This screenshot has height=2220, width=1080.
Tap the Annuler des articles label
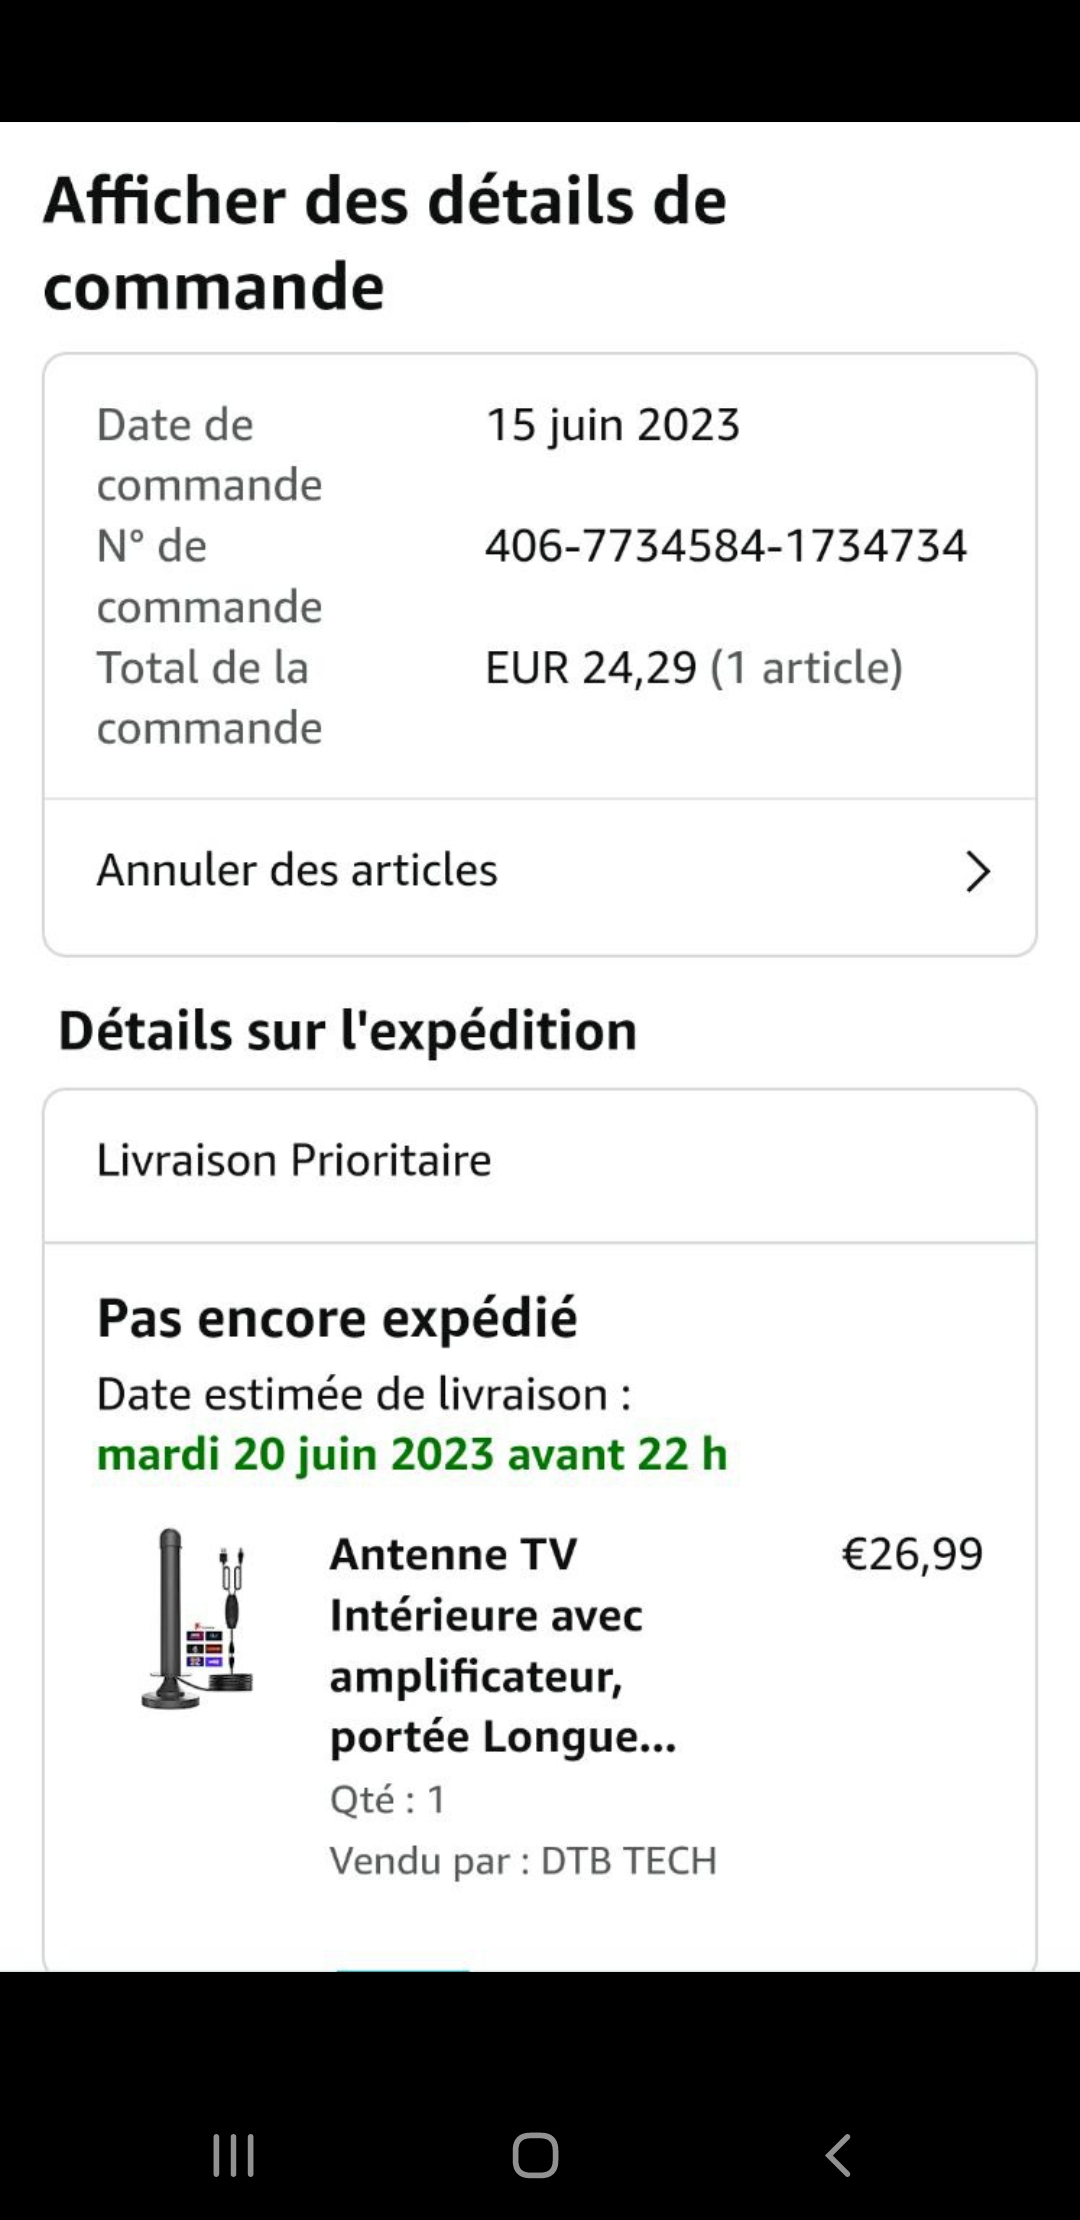297,870
